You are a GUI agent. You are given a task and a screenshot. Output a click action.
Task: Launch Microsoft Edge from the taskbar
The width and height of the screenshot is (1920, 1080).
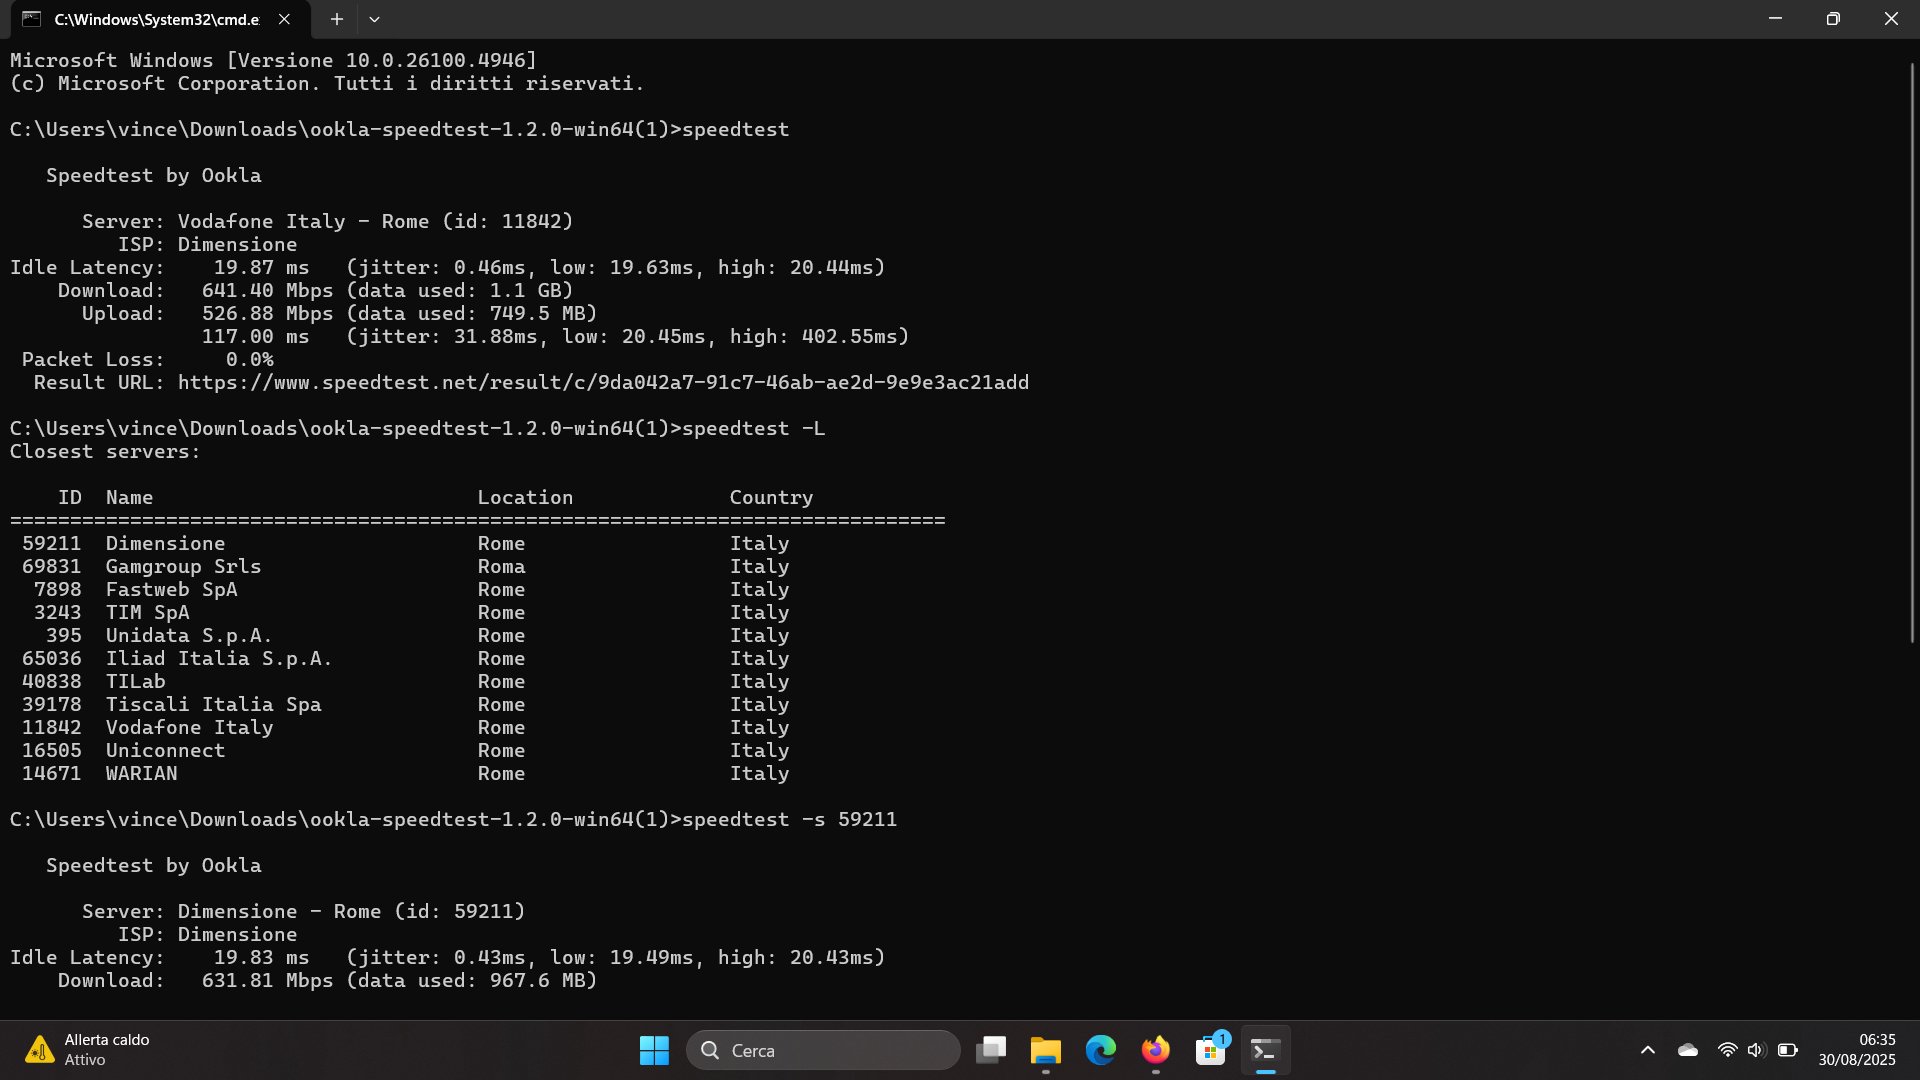click(x=1101, y=1050)
